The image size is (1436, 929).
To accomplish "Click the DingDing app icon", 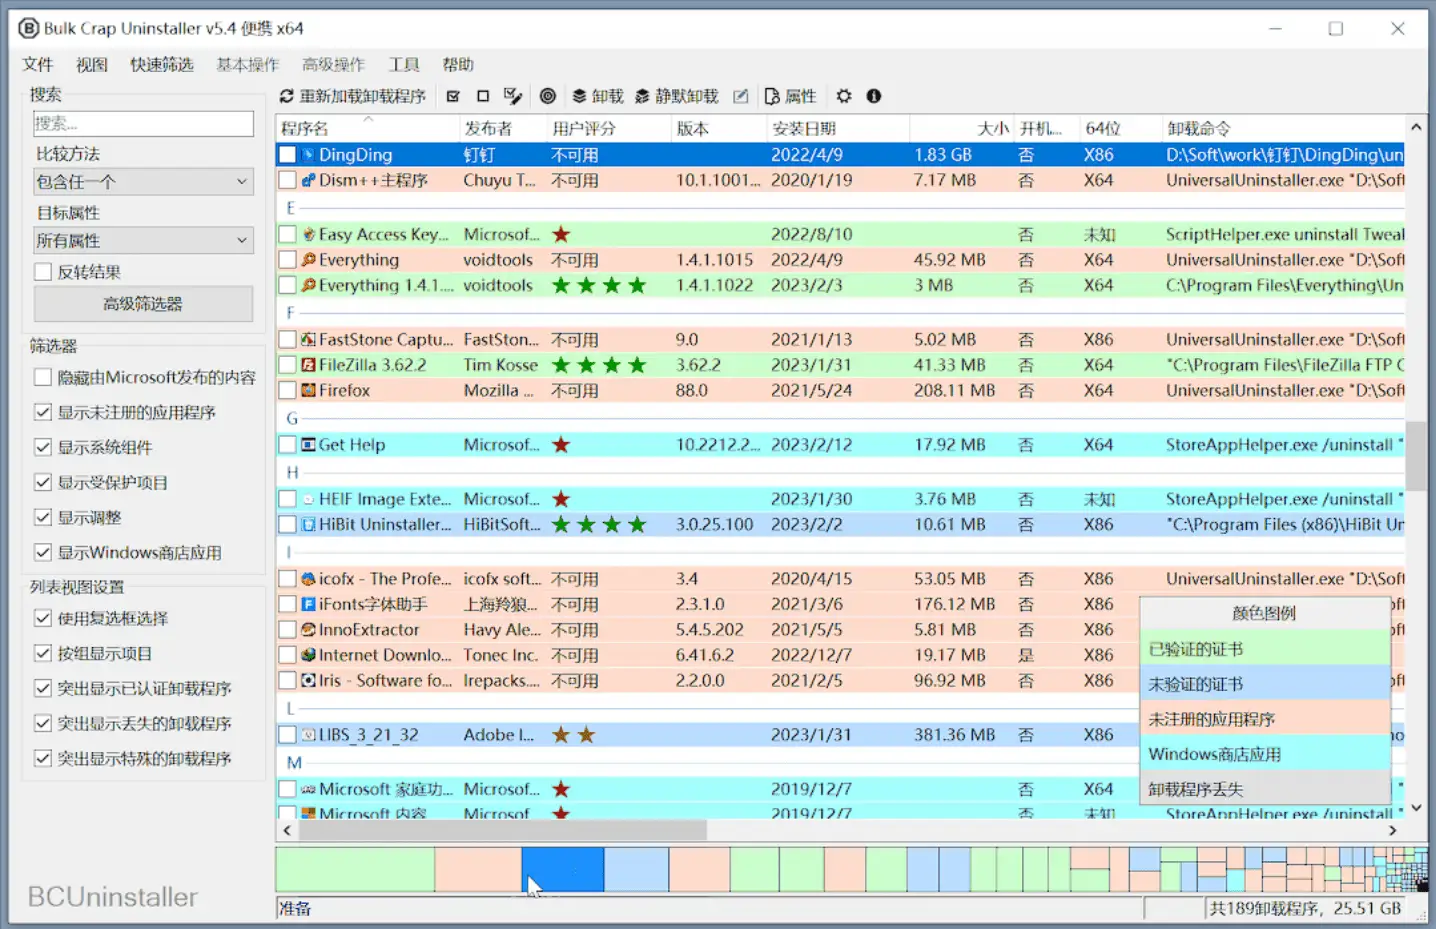I will [309, 155].
